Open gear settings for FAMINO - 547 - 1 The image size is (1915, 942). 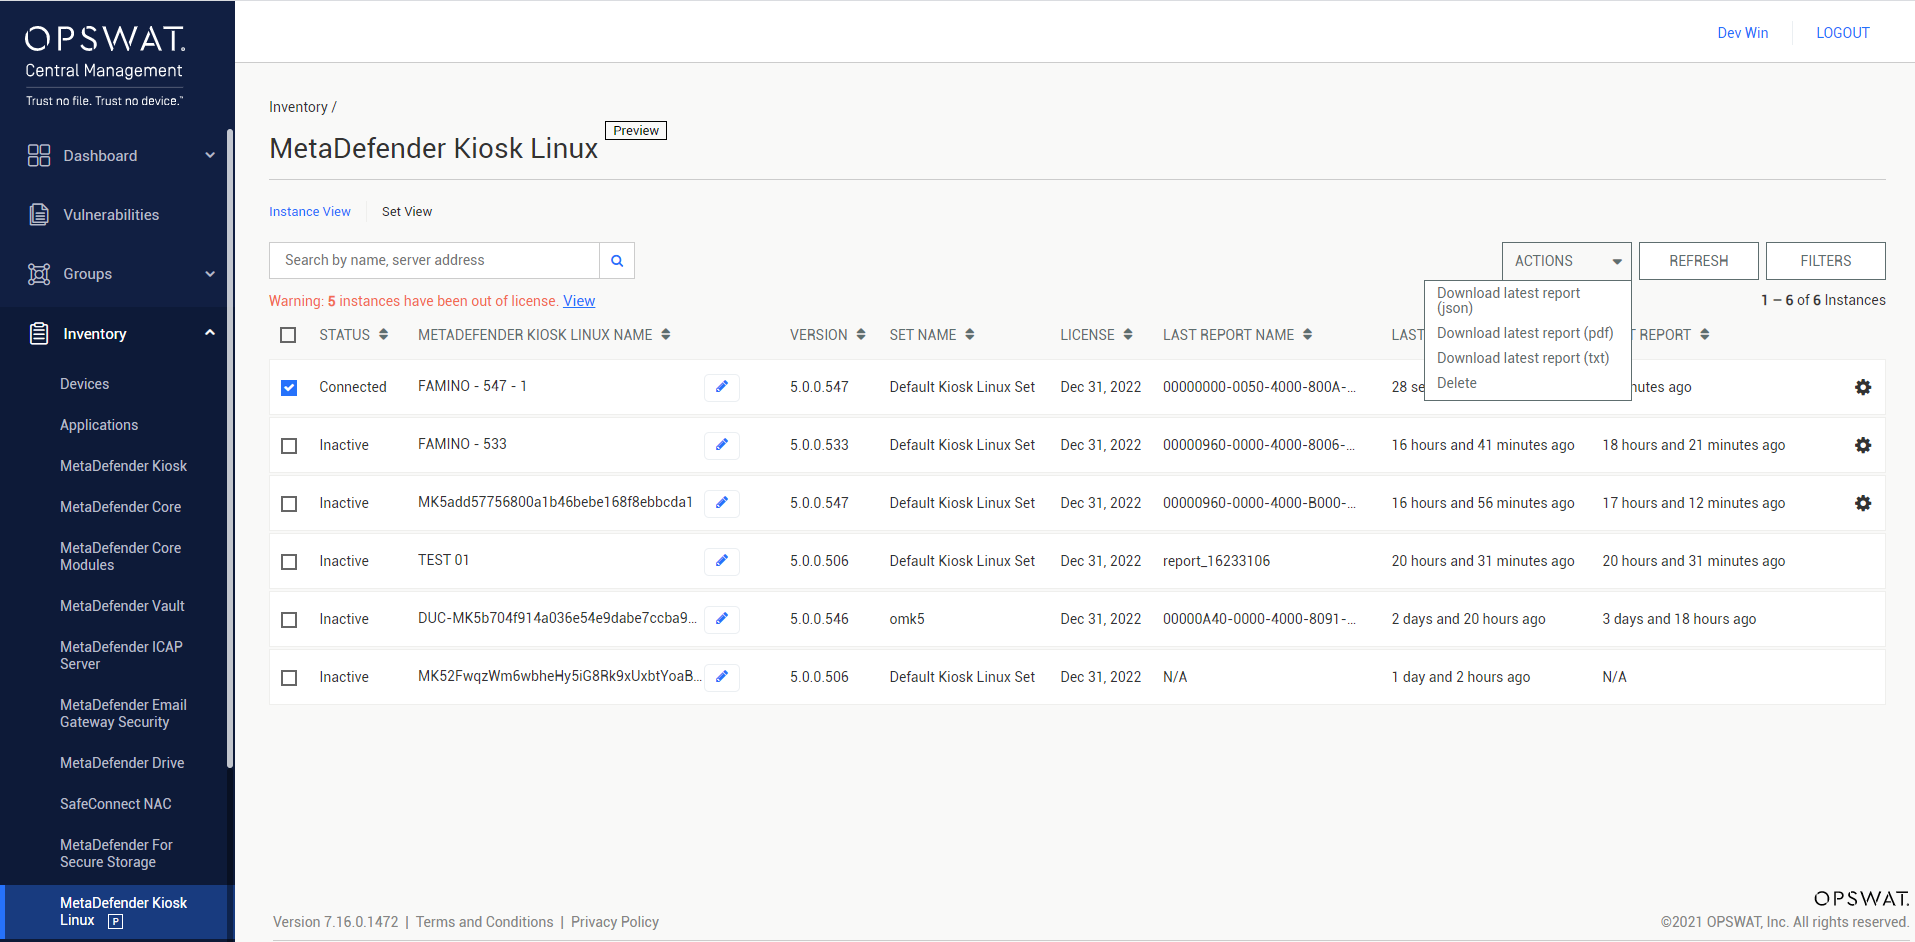coord(1863,387)
